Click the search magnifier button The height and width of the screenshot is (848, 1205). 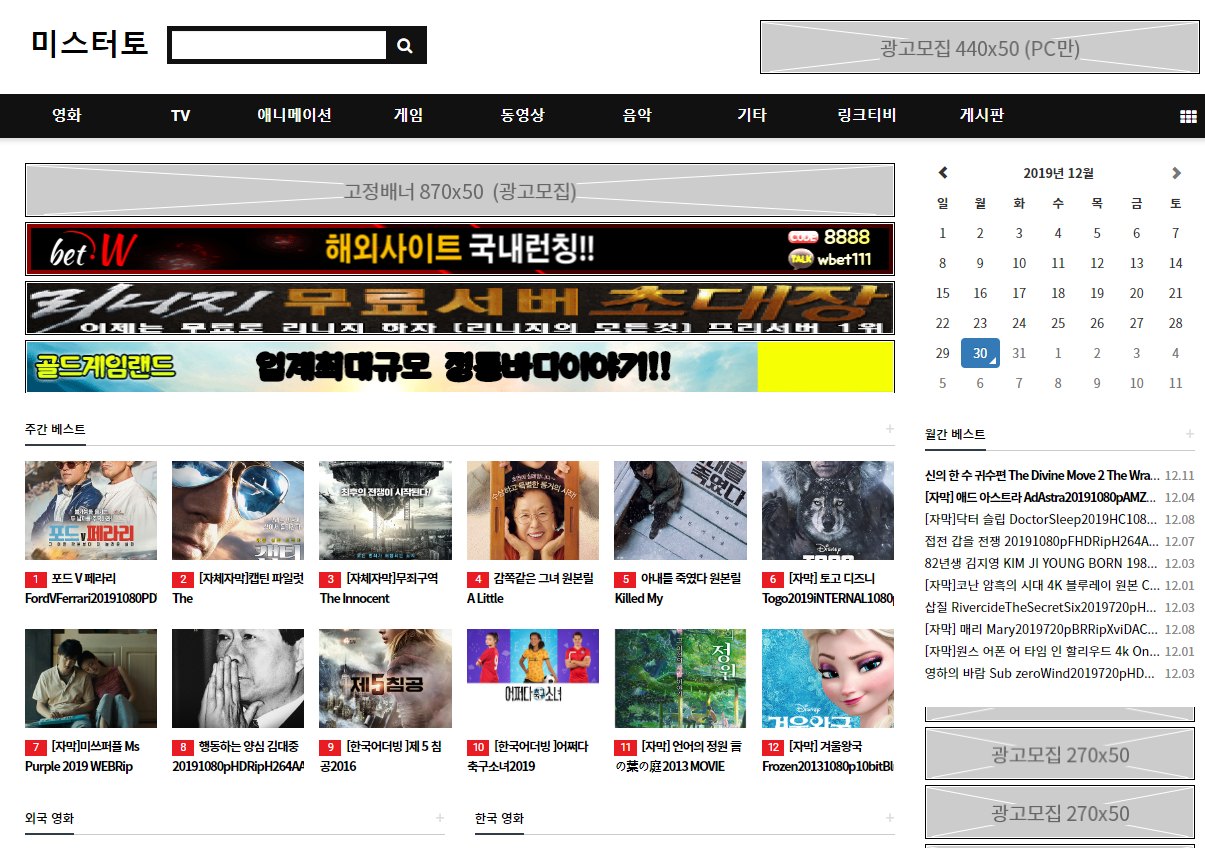pos(405,45)
